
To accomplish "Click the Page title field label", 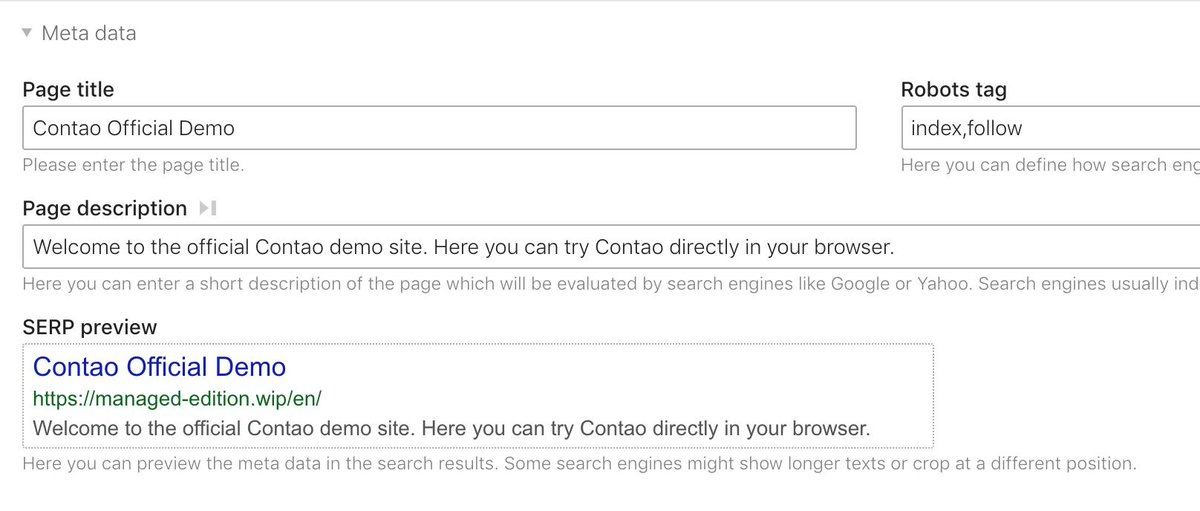I will [x=68, y=89].
